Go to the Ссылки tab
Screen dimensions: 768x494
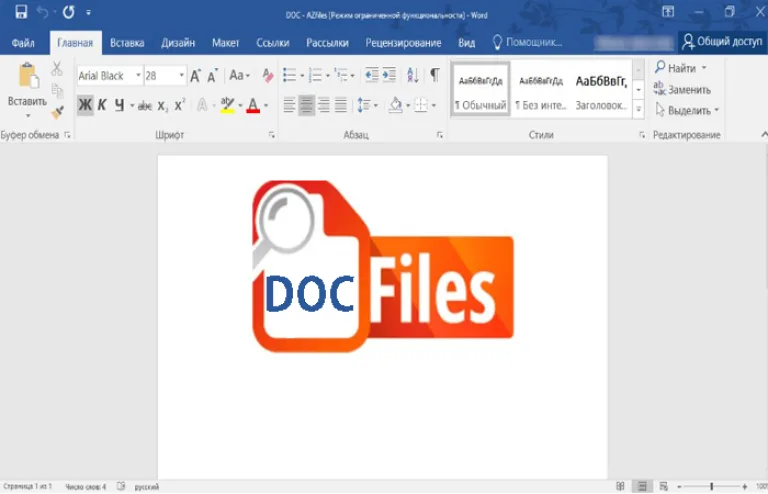click(x=273, y=43)
